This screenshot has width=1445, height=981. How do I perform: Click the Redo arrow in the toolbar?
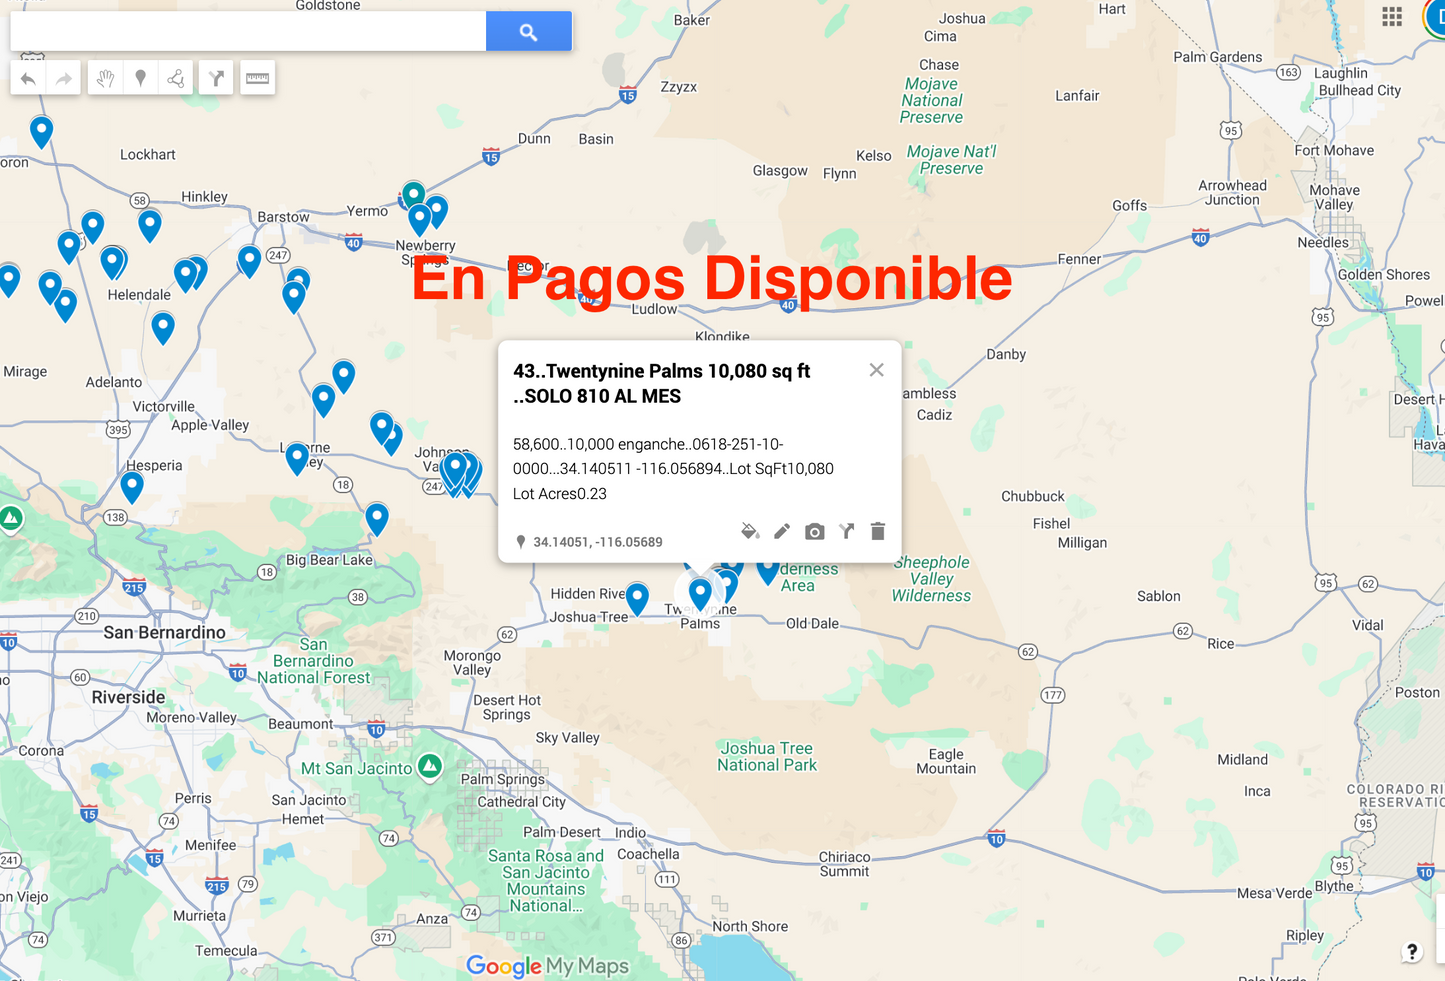[64, 78]
